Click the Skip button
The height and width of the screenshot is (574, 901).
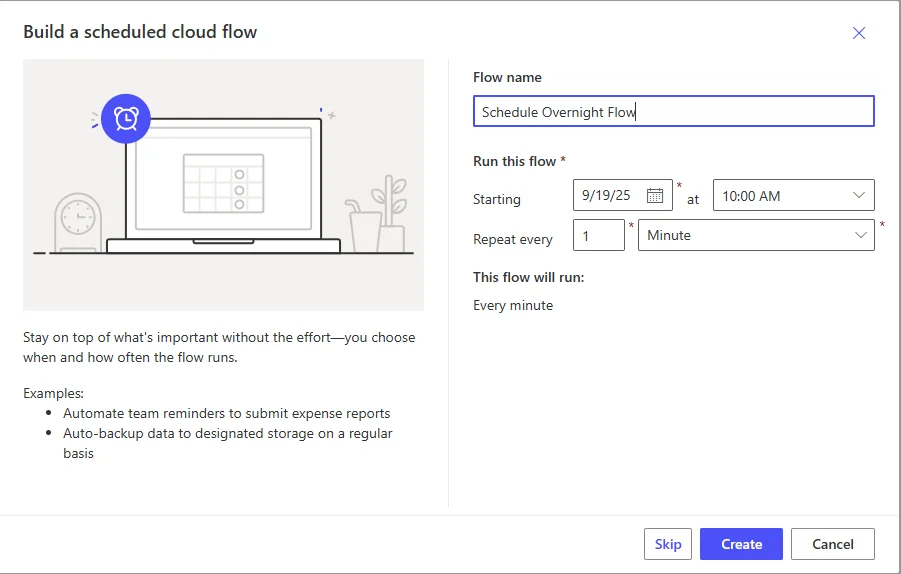pos(668,544)
